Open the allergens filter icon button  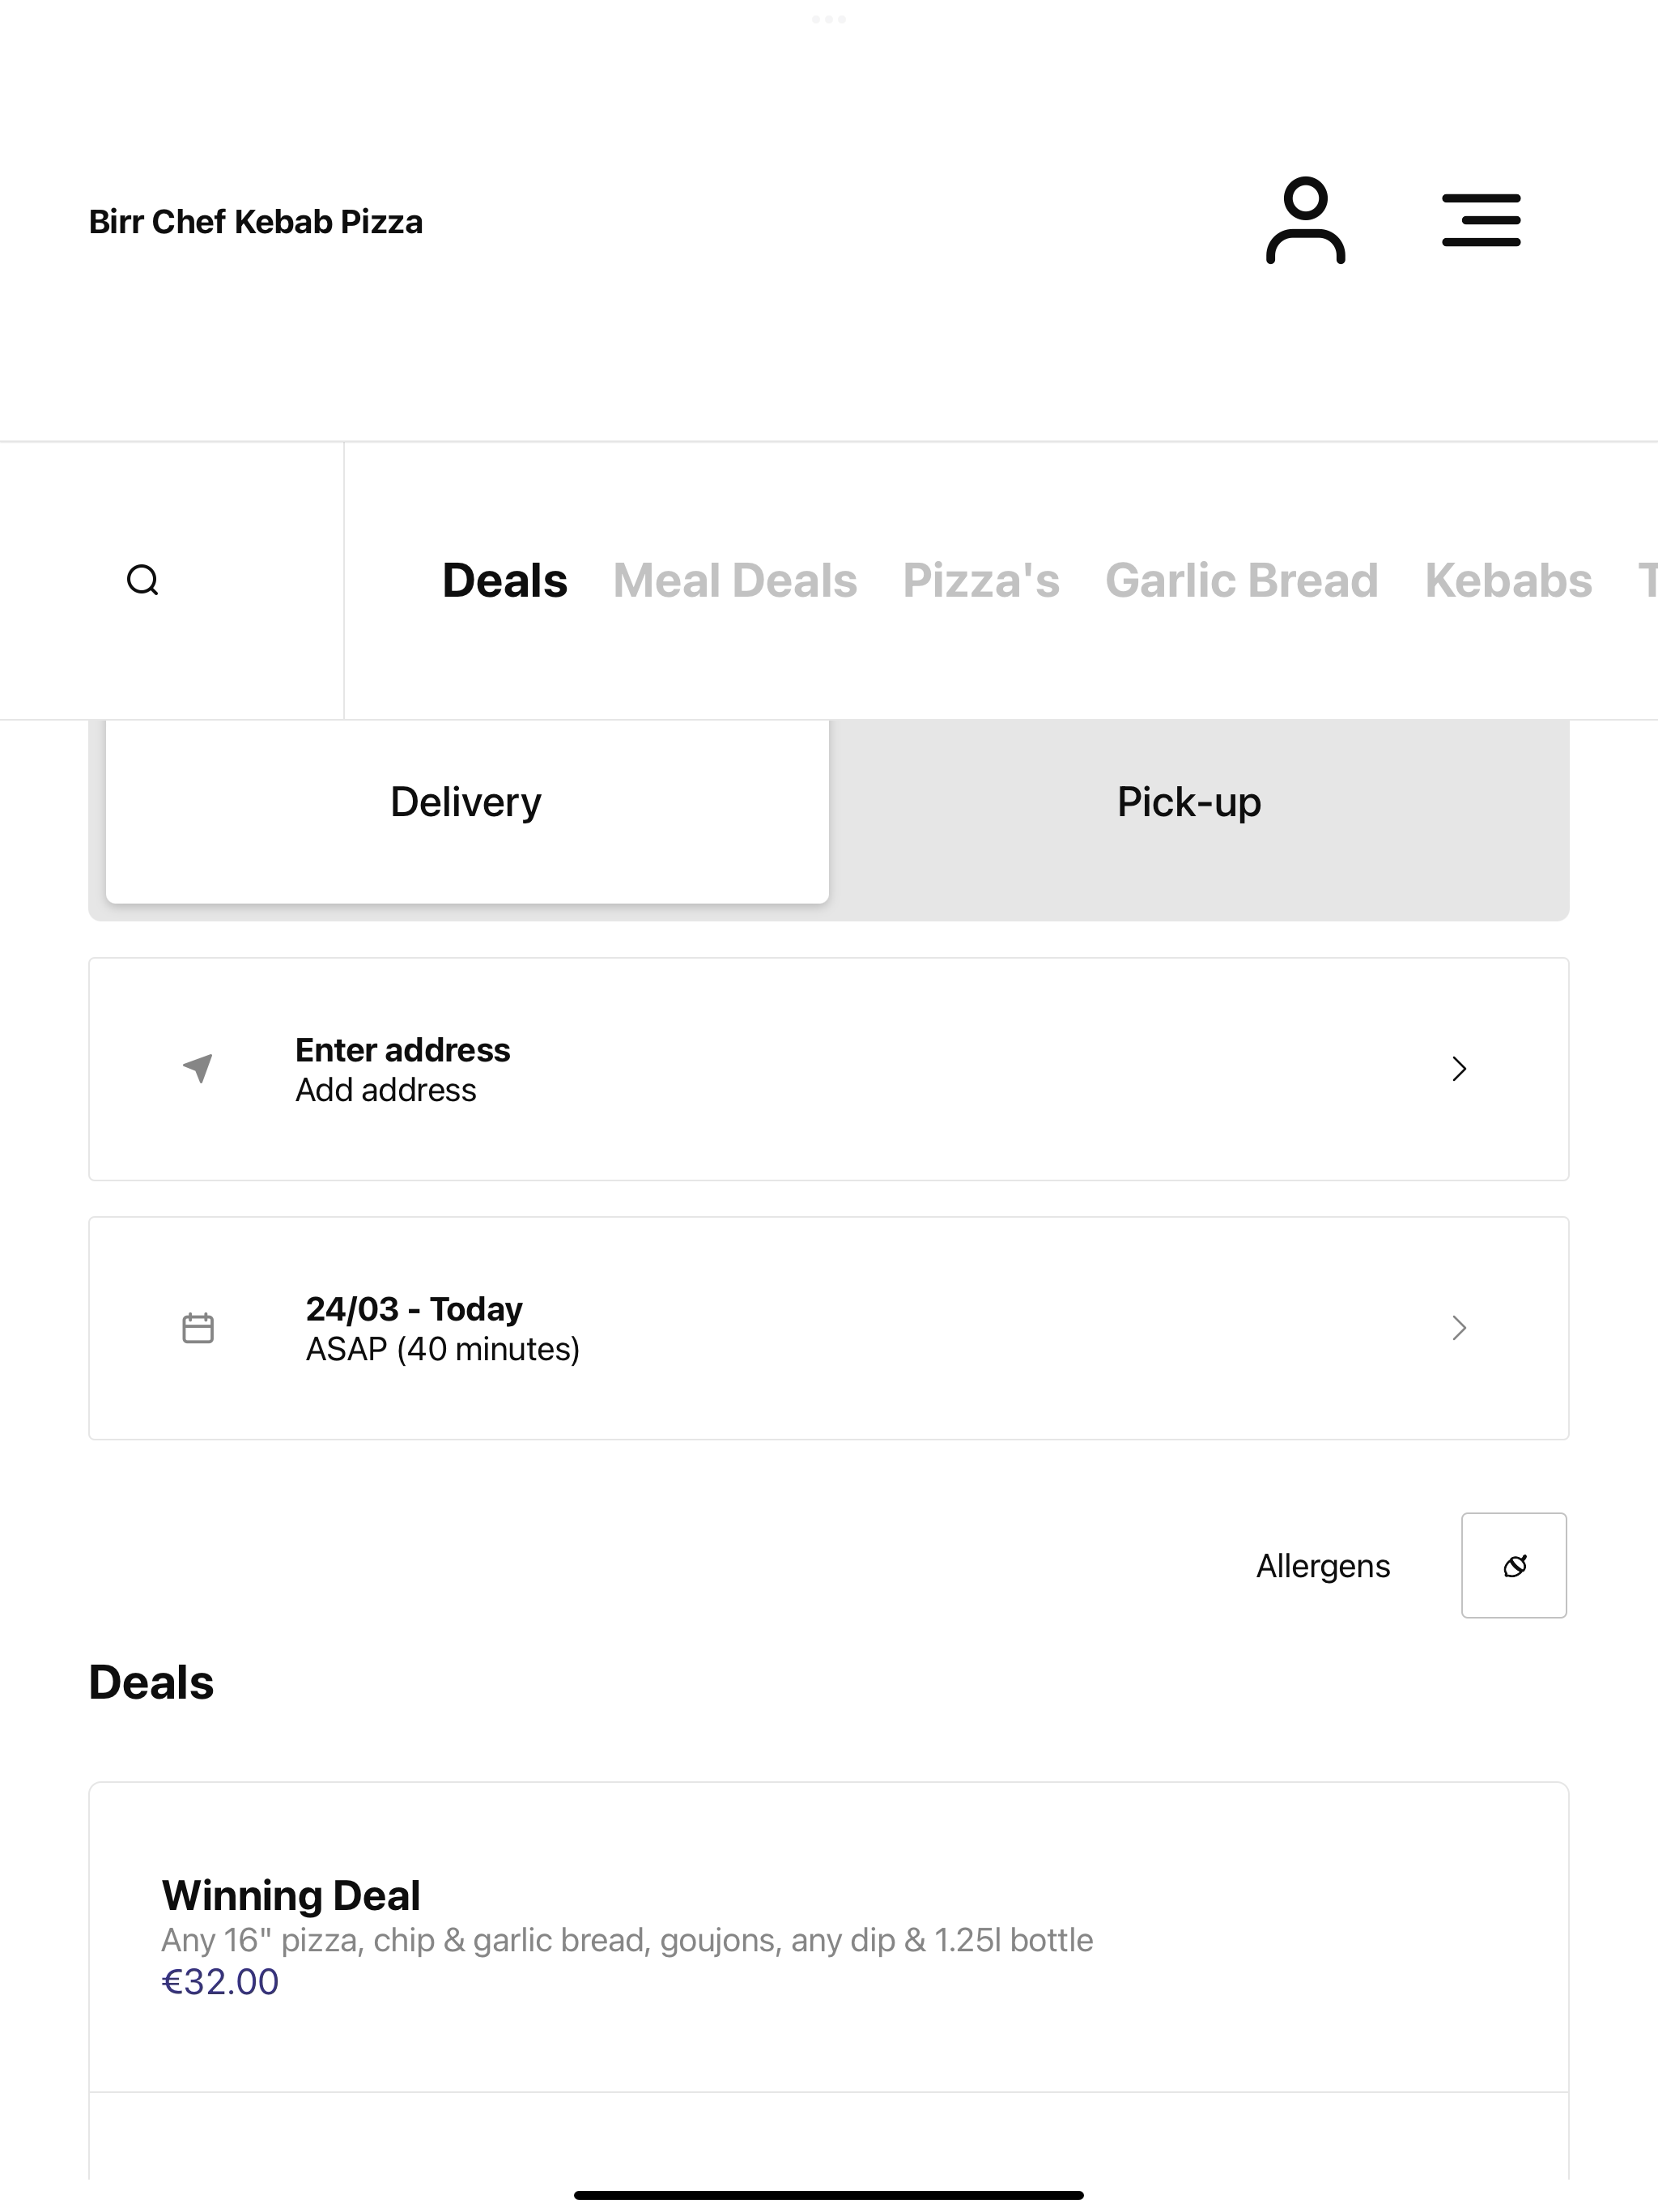tap(1514, 1565)
